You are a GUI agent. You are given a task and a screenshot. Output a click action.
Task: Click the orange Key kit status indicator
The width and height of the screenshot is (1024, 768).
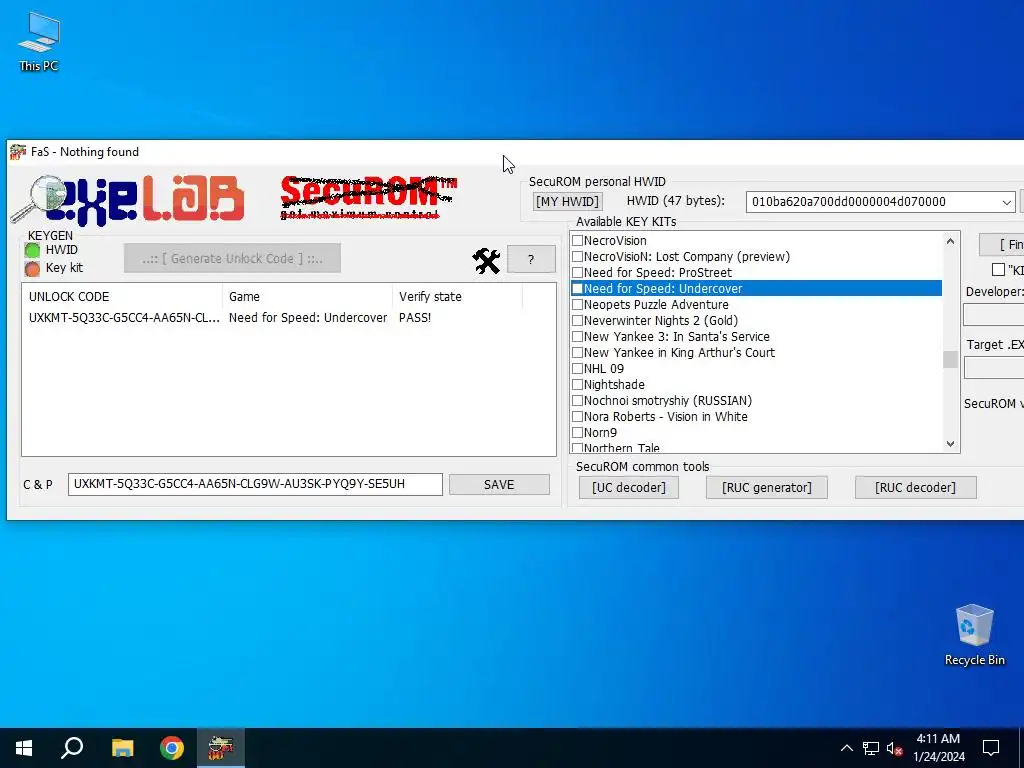click(x=32, y=268)
